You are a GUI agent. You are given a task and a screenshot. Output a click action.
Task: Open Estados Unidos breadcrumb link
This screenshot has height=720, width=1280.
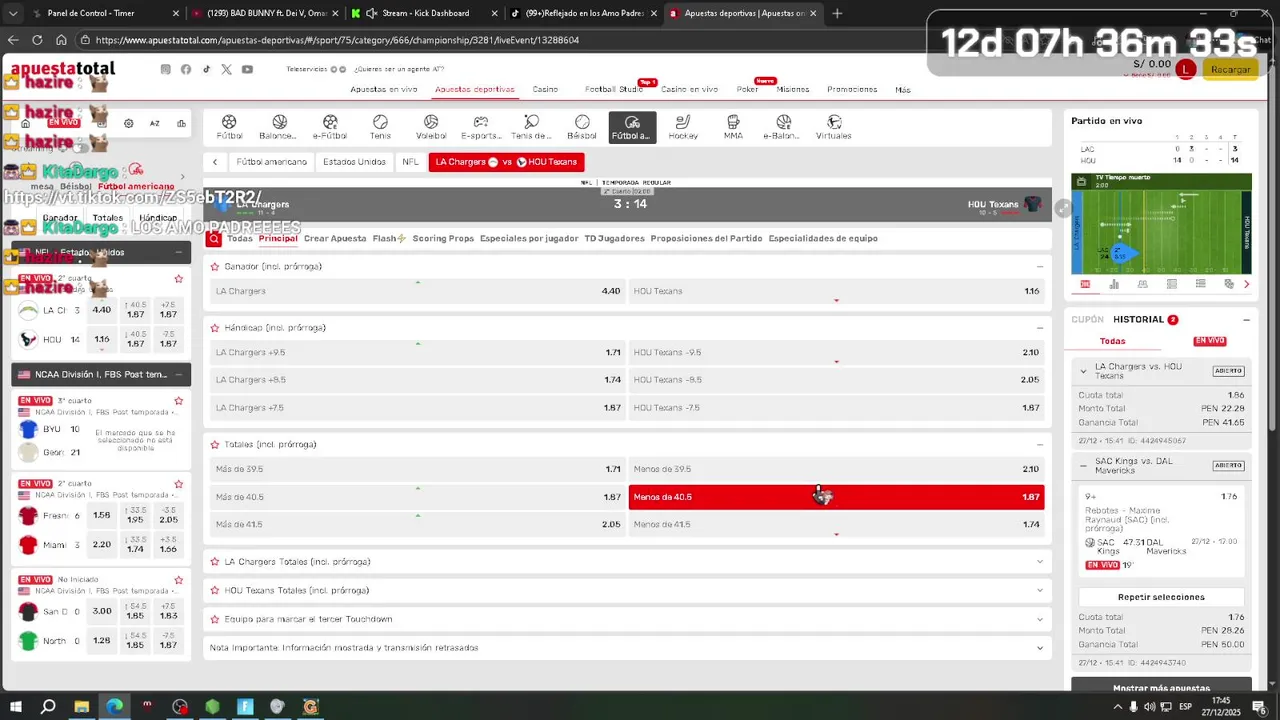pos(354,162)
